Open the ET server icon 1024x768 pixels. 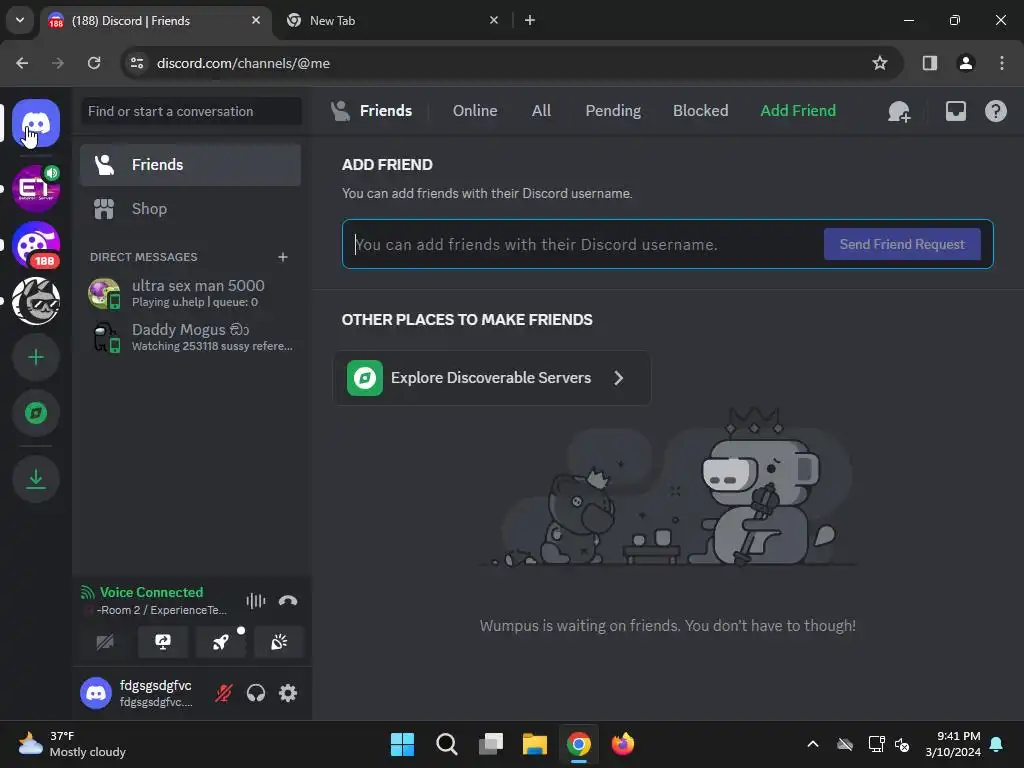tap(36, 189)
